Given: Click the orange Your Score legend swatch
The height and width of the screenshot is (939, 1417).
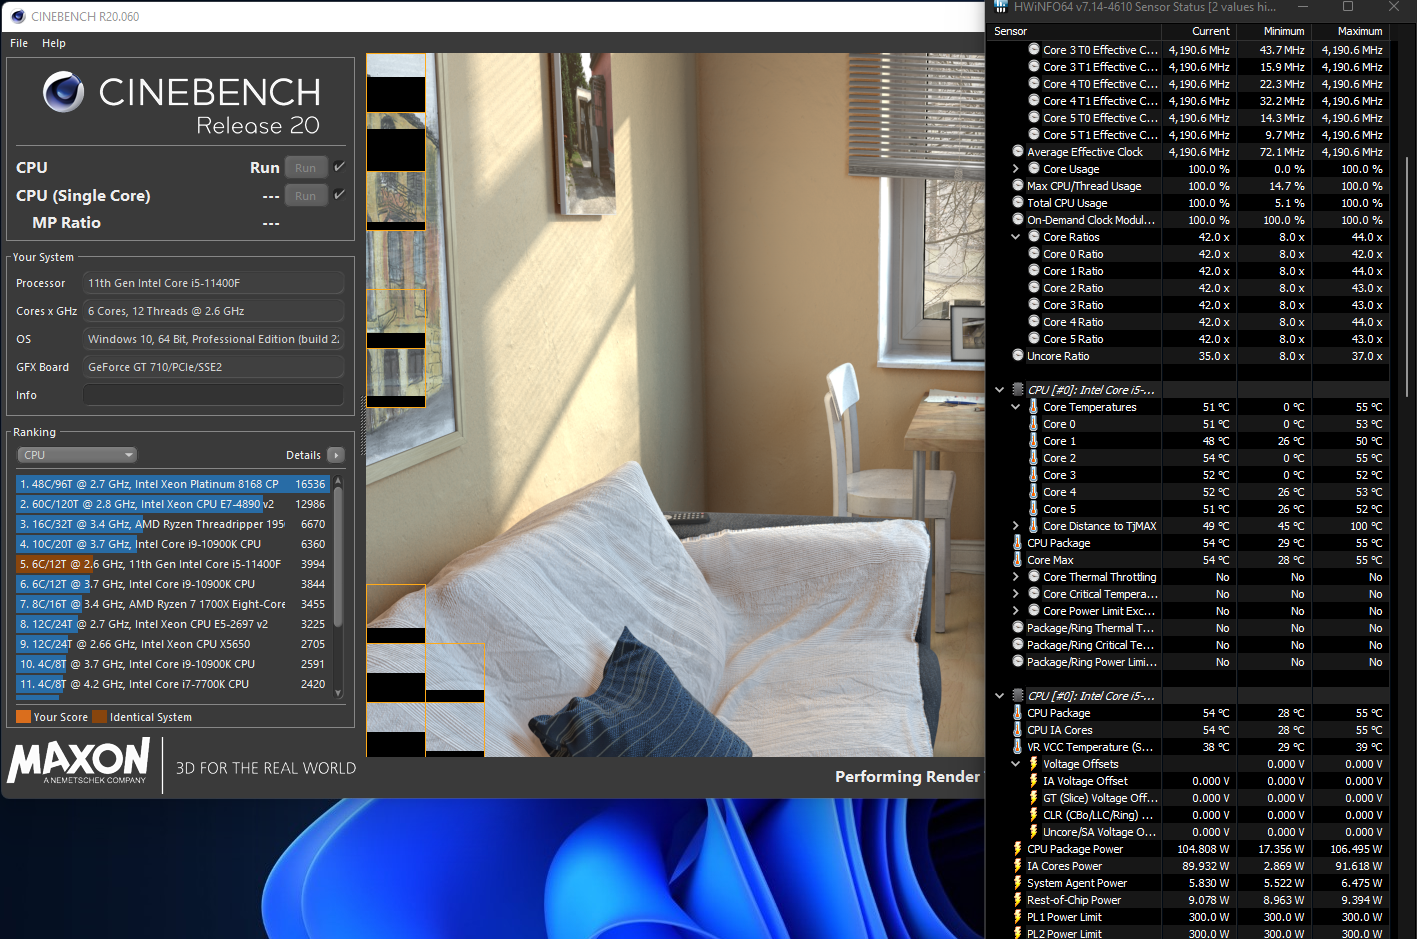Looking at the screenshot, I should click(23, 717).
